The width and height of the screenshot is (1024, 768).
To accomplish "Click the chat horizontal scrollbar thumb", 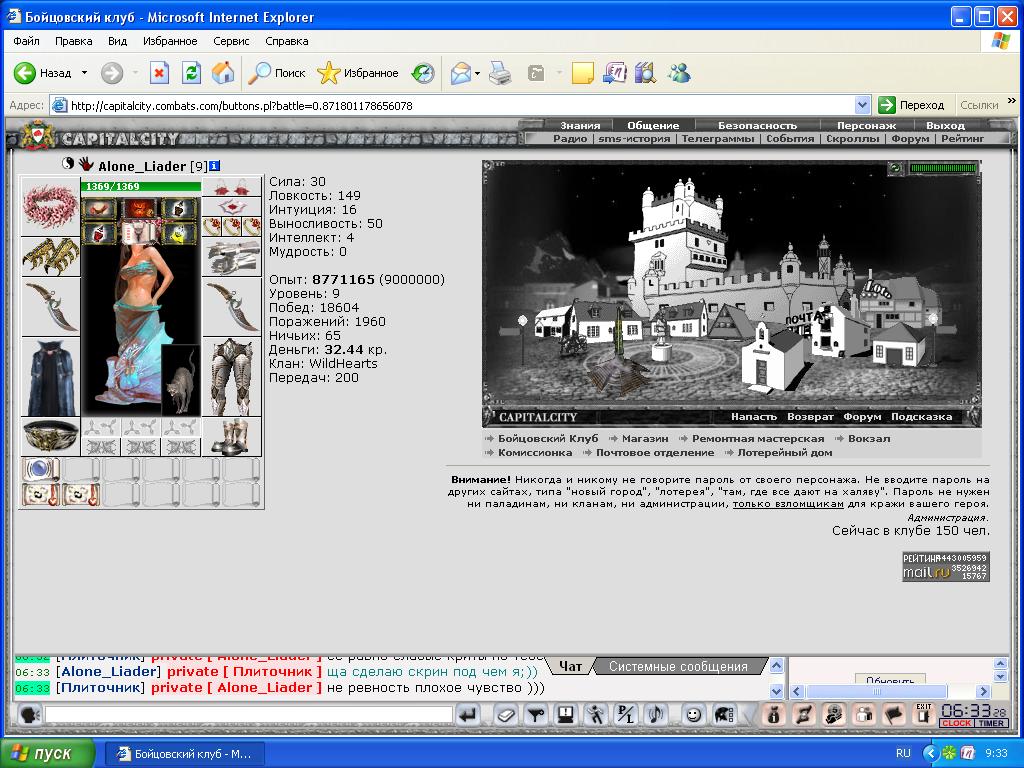I will tap(876, 691).
